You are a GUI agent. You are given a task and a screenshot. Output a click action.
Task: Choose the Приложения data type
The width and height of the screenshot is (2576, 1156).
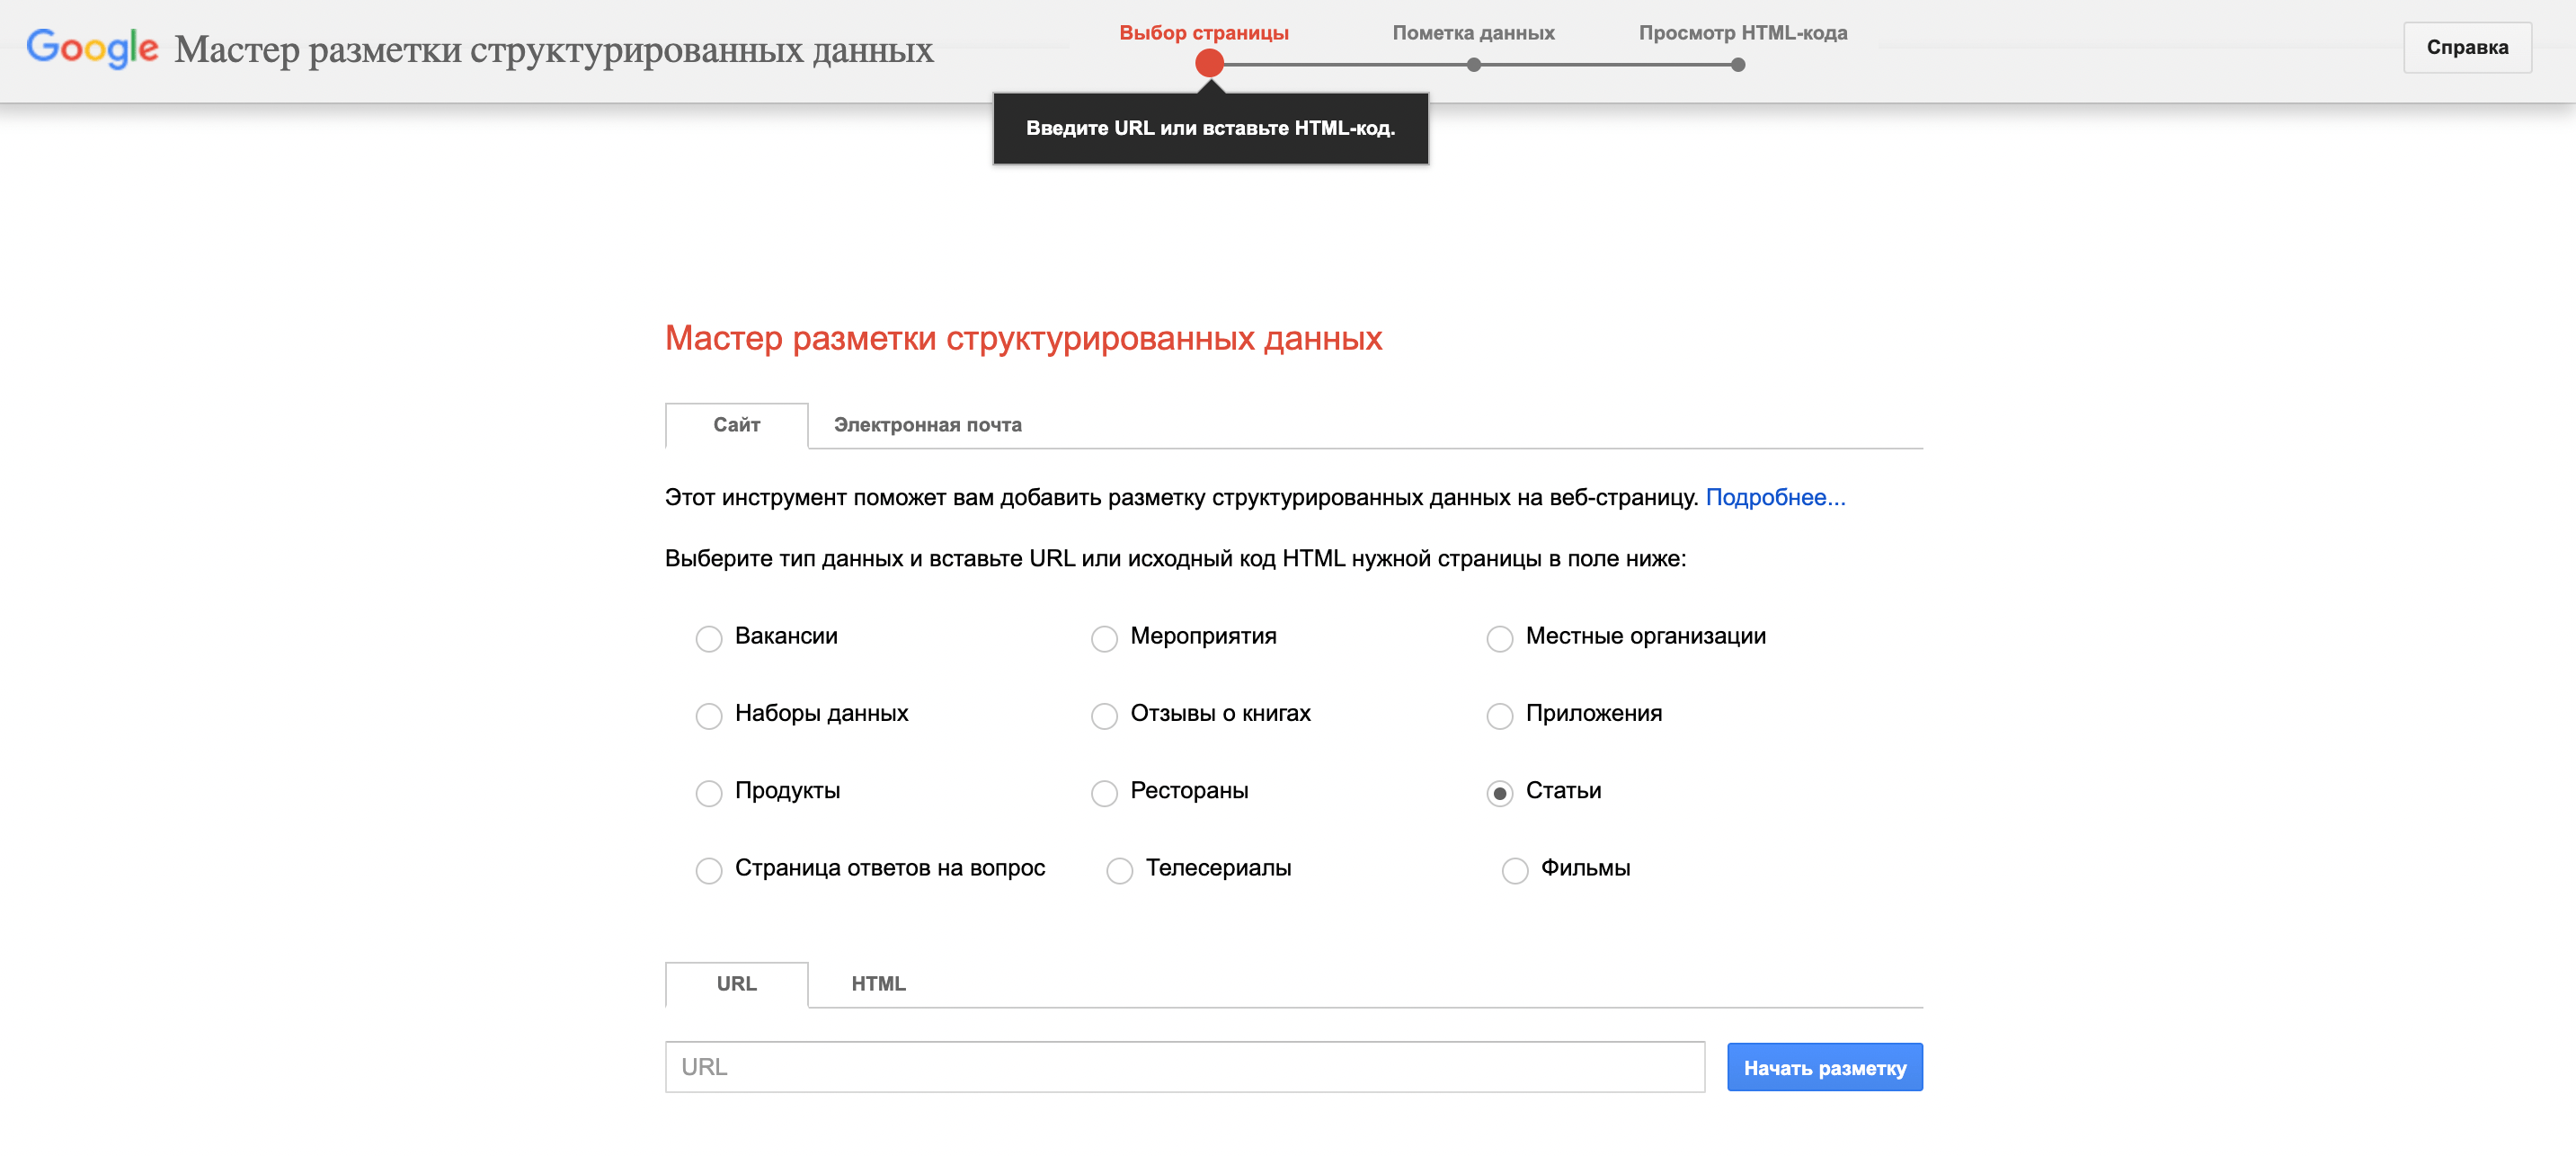coord(1499,715)
